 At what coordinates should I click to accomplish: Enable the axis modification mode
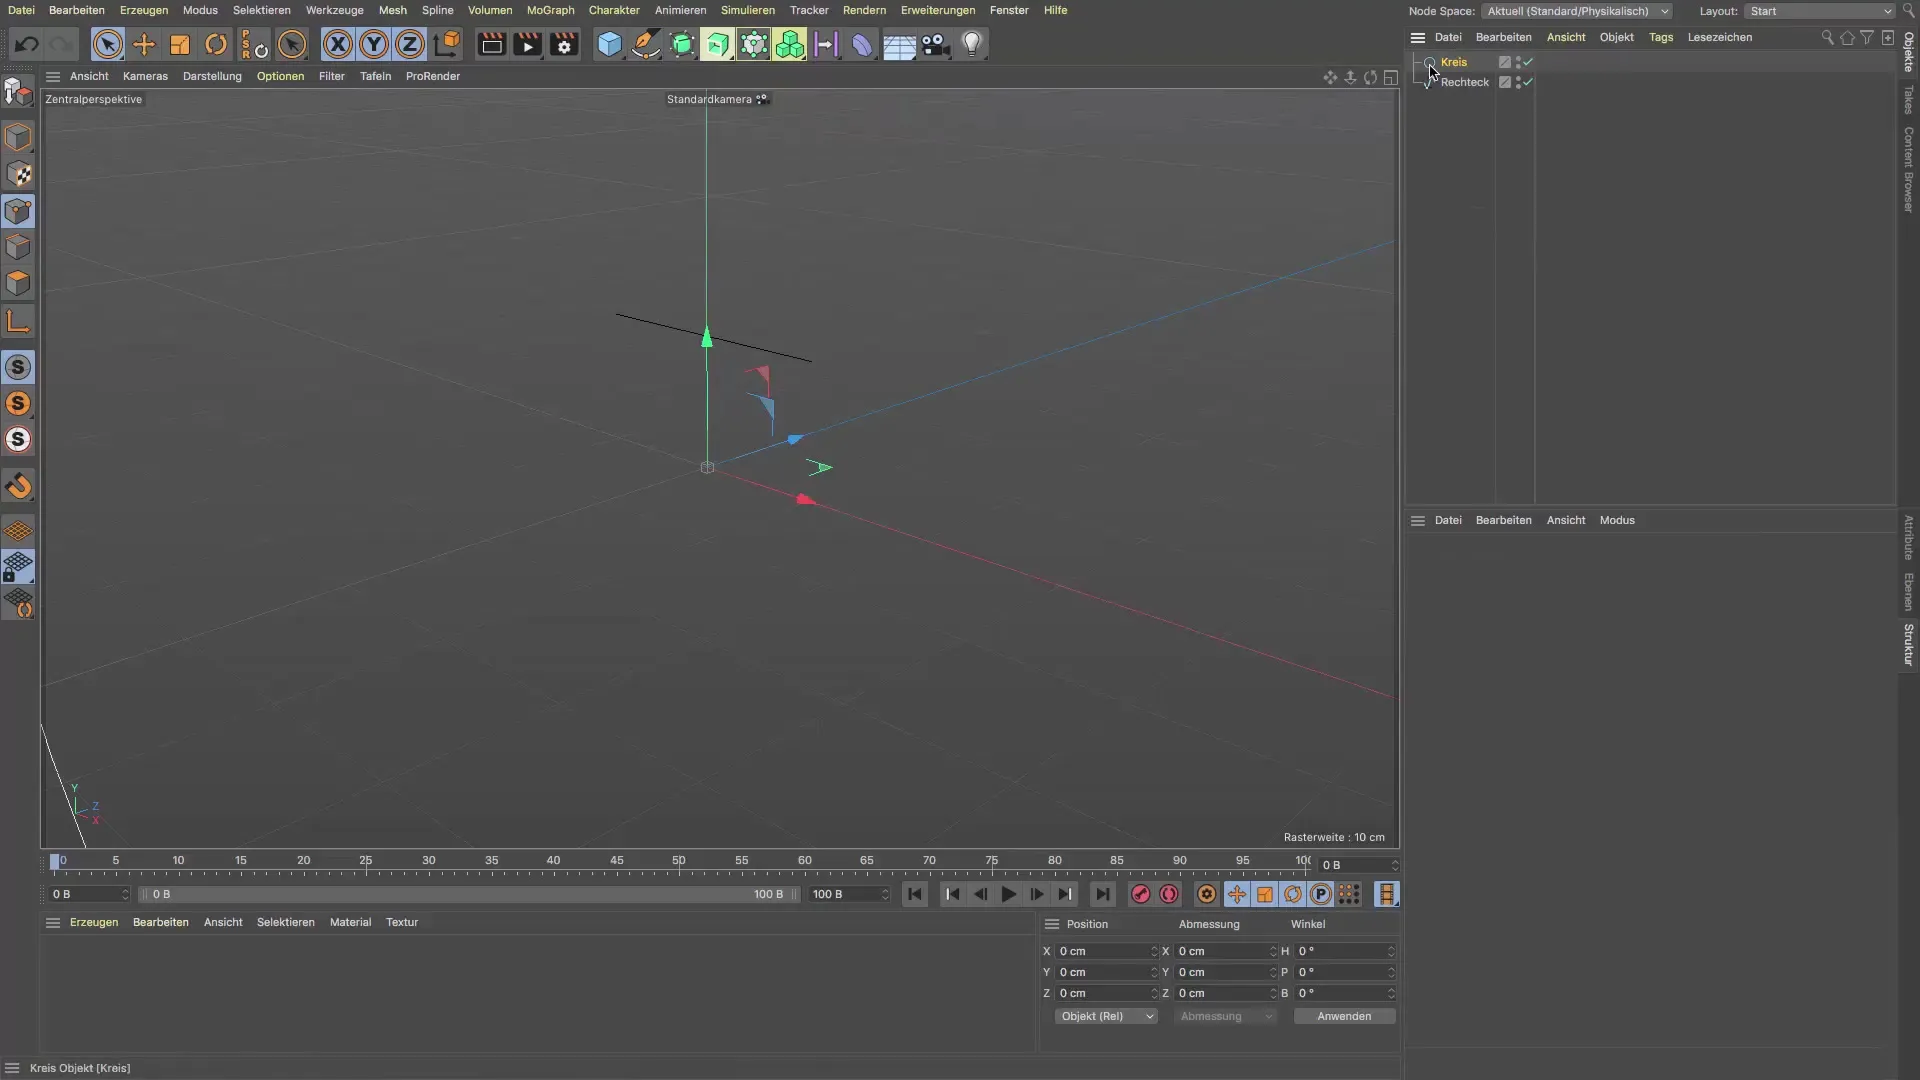point(18,321)
